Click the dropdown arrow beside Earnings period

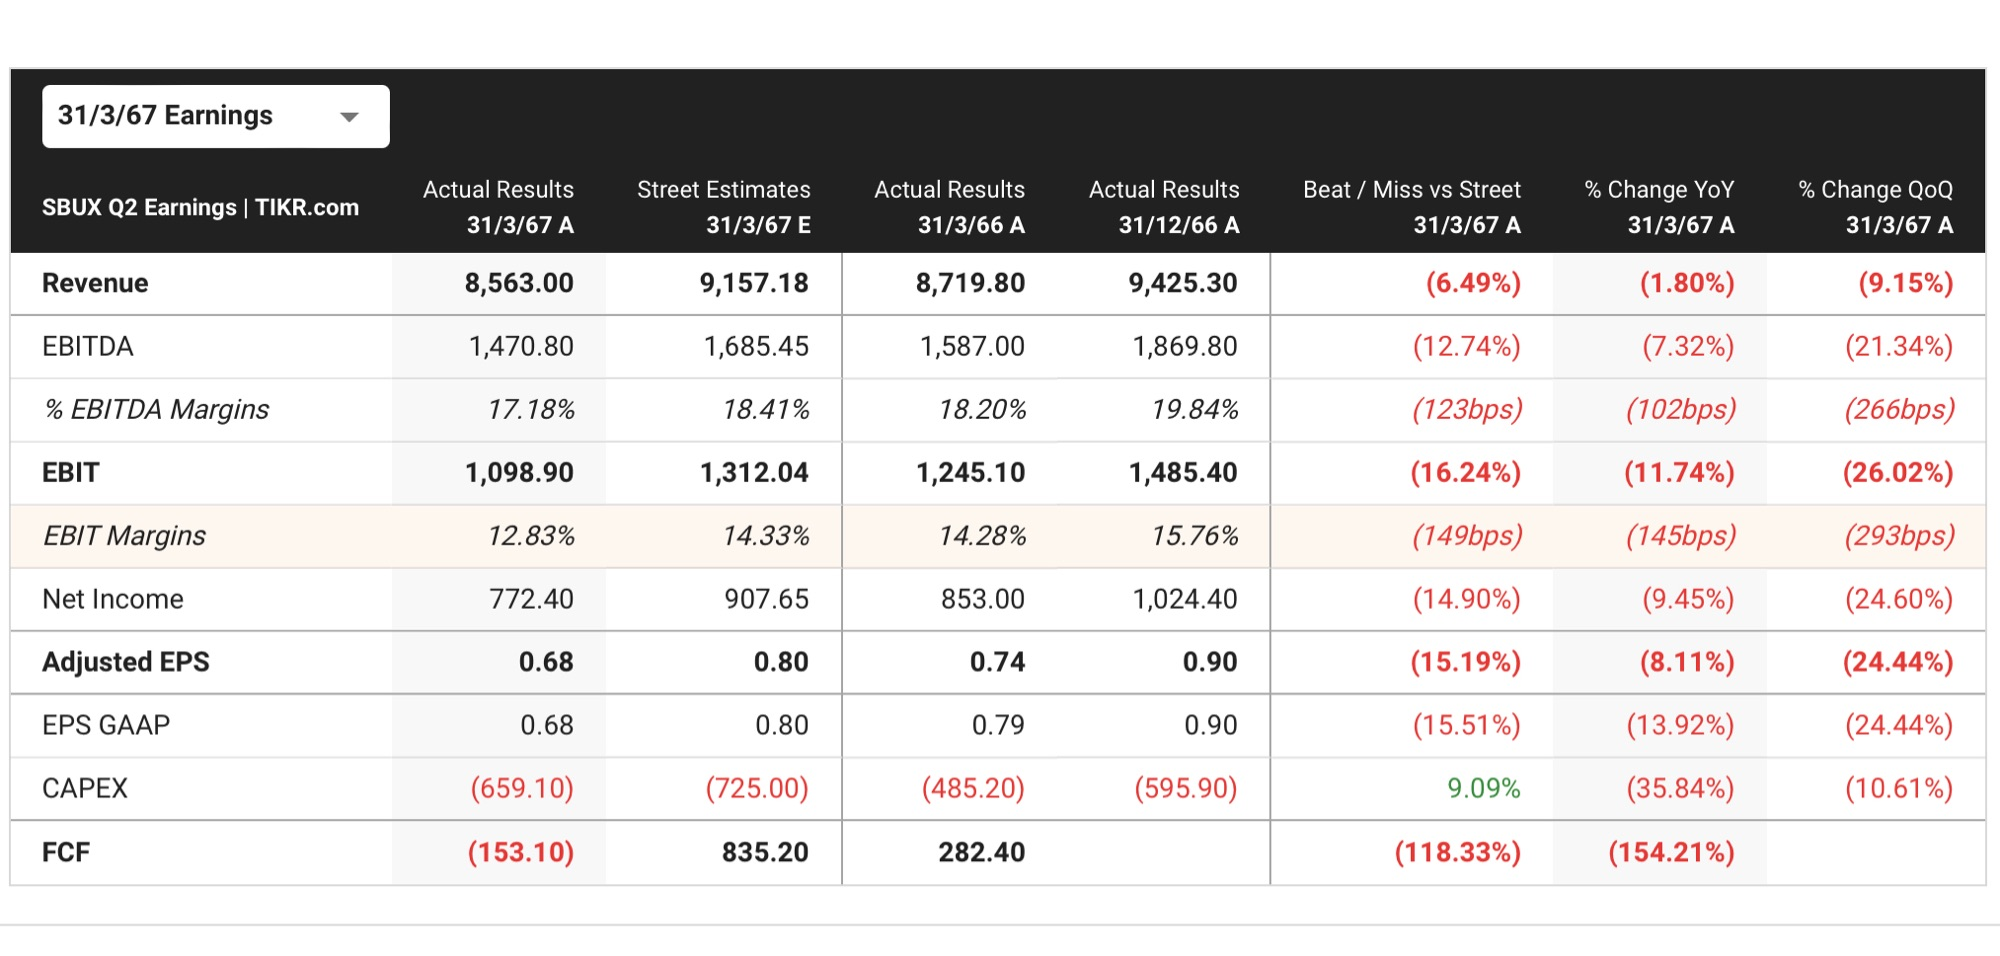(349, 117)
